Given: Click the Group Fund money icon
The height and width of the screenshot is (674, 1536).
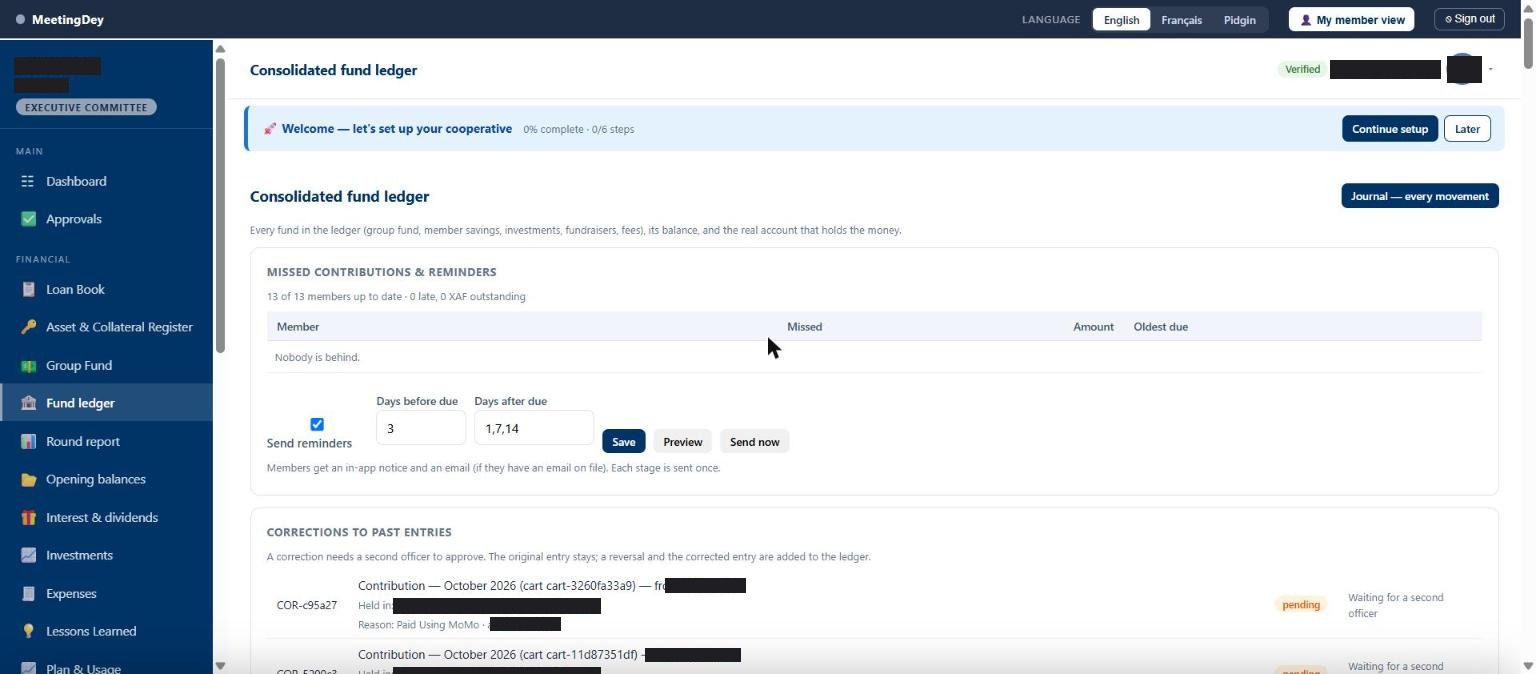Looking at the screenshot, I should click(x=28, y=365).
